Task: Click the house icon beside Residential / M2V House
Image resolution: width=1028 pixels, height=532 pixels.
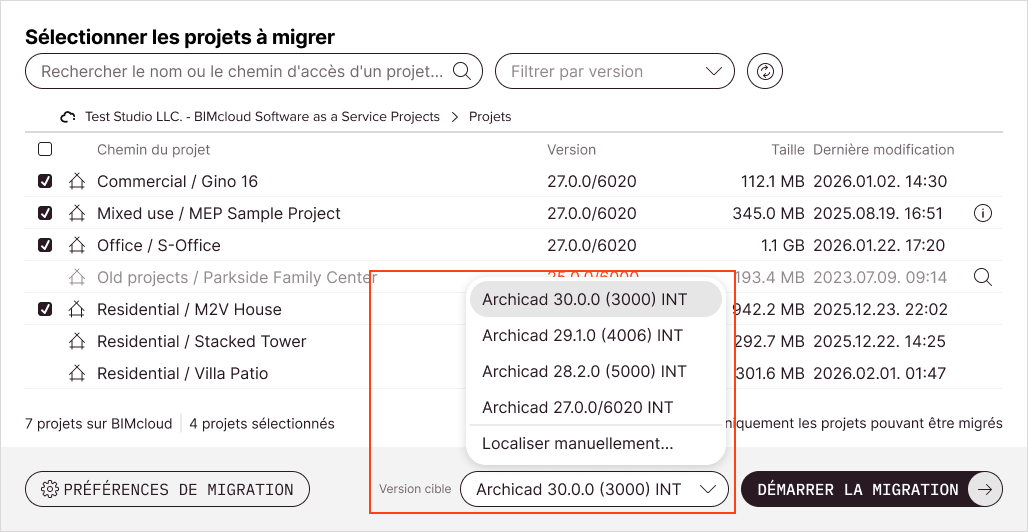Action: click(77, 310)
